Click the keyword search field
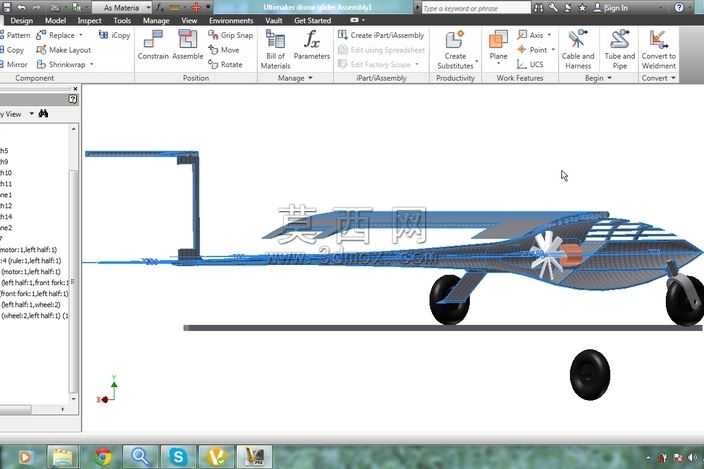The image size is (704, 469). click(476, 8)
